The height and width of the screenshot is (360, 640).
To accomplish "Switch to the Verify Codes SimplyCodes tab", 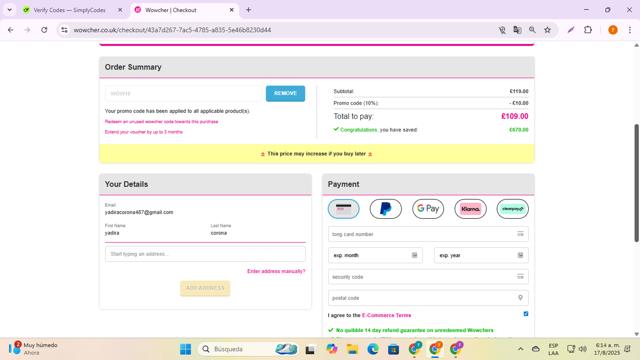I will click(69, 10).
